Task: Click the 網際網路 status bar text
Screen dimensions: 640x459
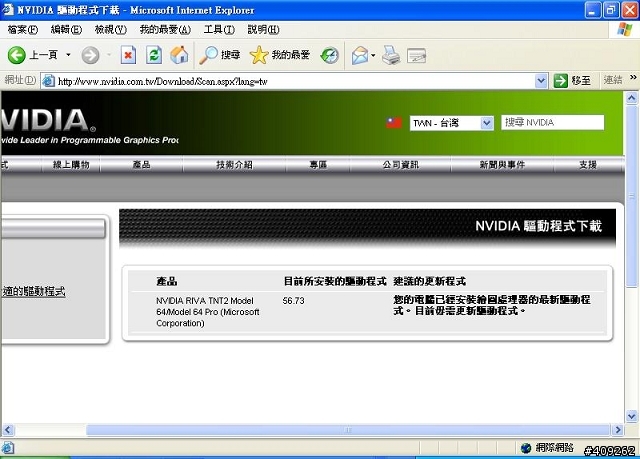Action: pos(554,448)
